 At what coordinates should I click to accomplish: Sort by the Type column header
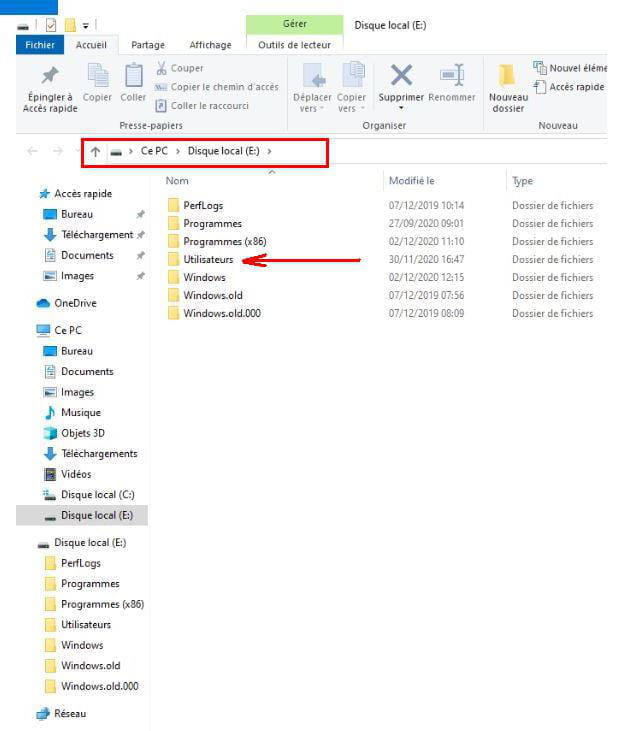[523, 181]
